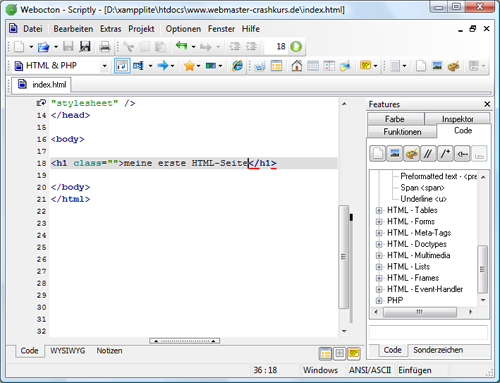Click the color palette icon in main toolbar
The image size is (500, 383).
(x=453, y=66)
